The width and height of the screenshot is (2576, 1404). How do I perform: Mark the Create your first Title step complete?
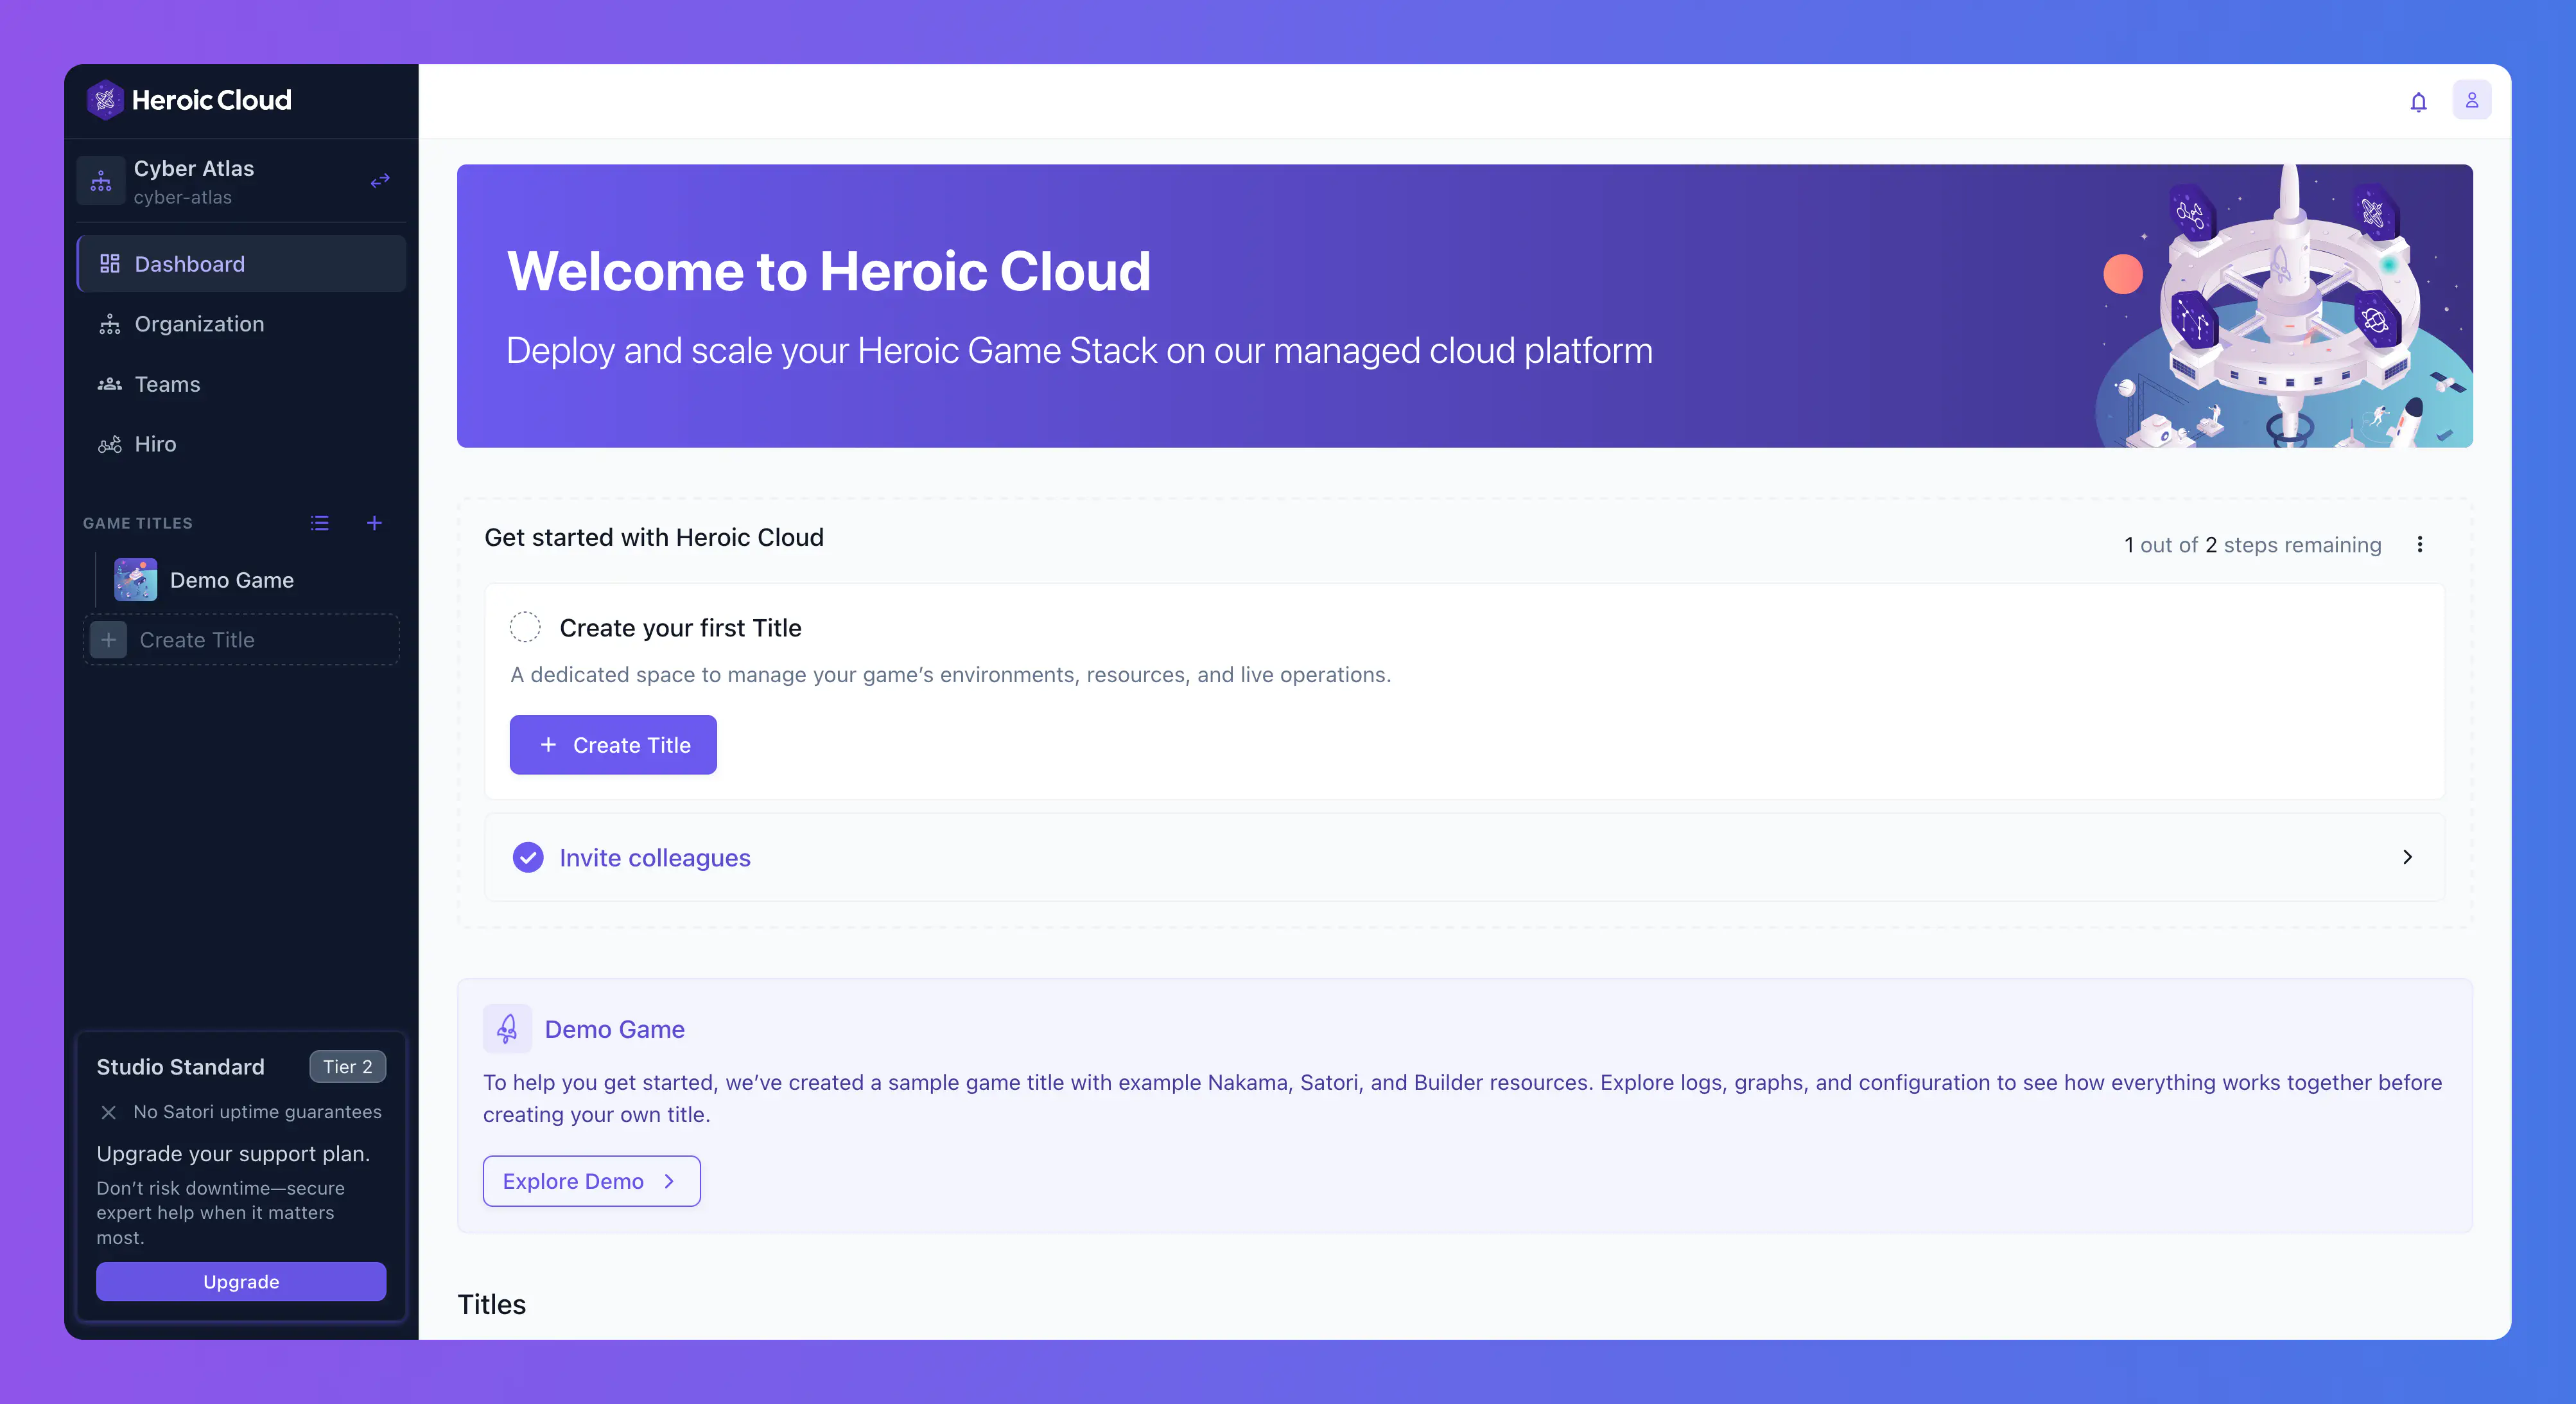pos(526,627)
